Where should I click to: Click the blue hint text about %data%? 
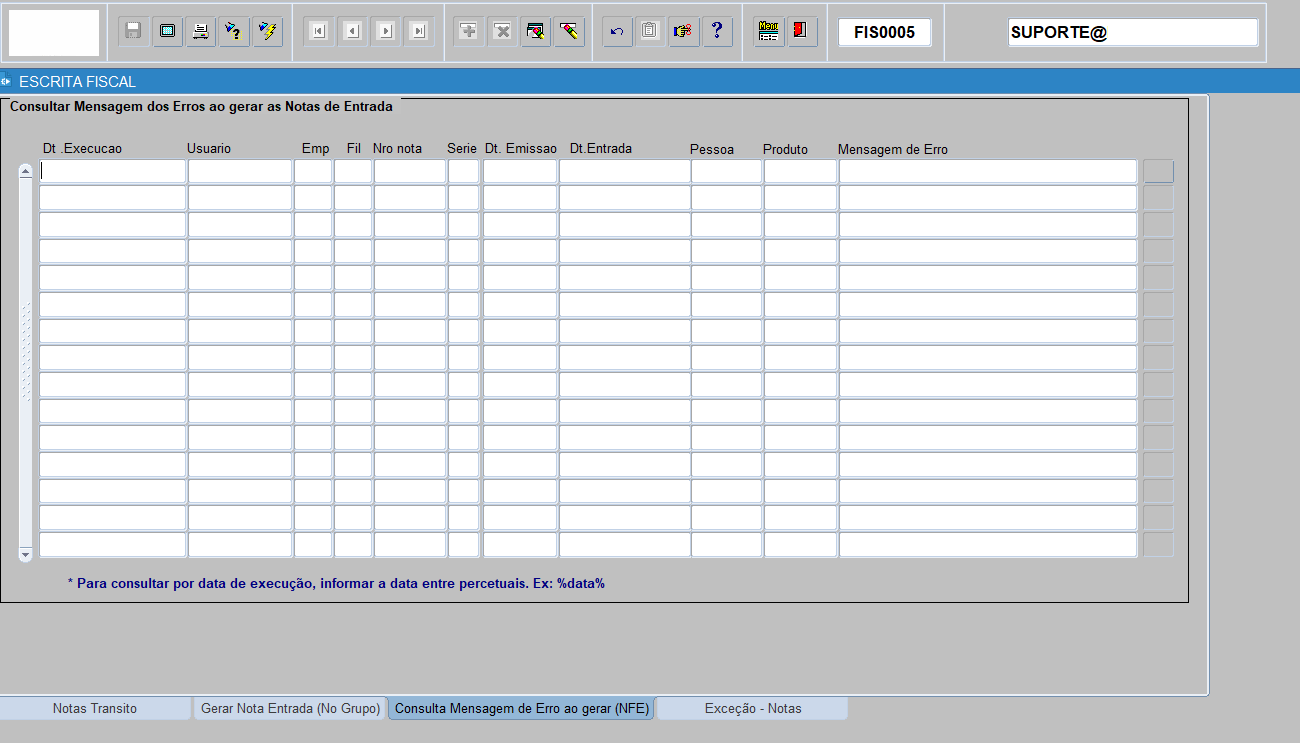pos(336,583)
